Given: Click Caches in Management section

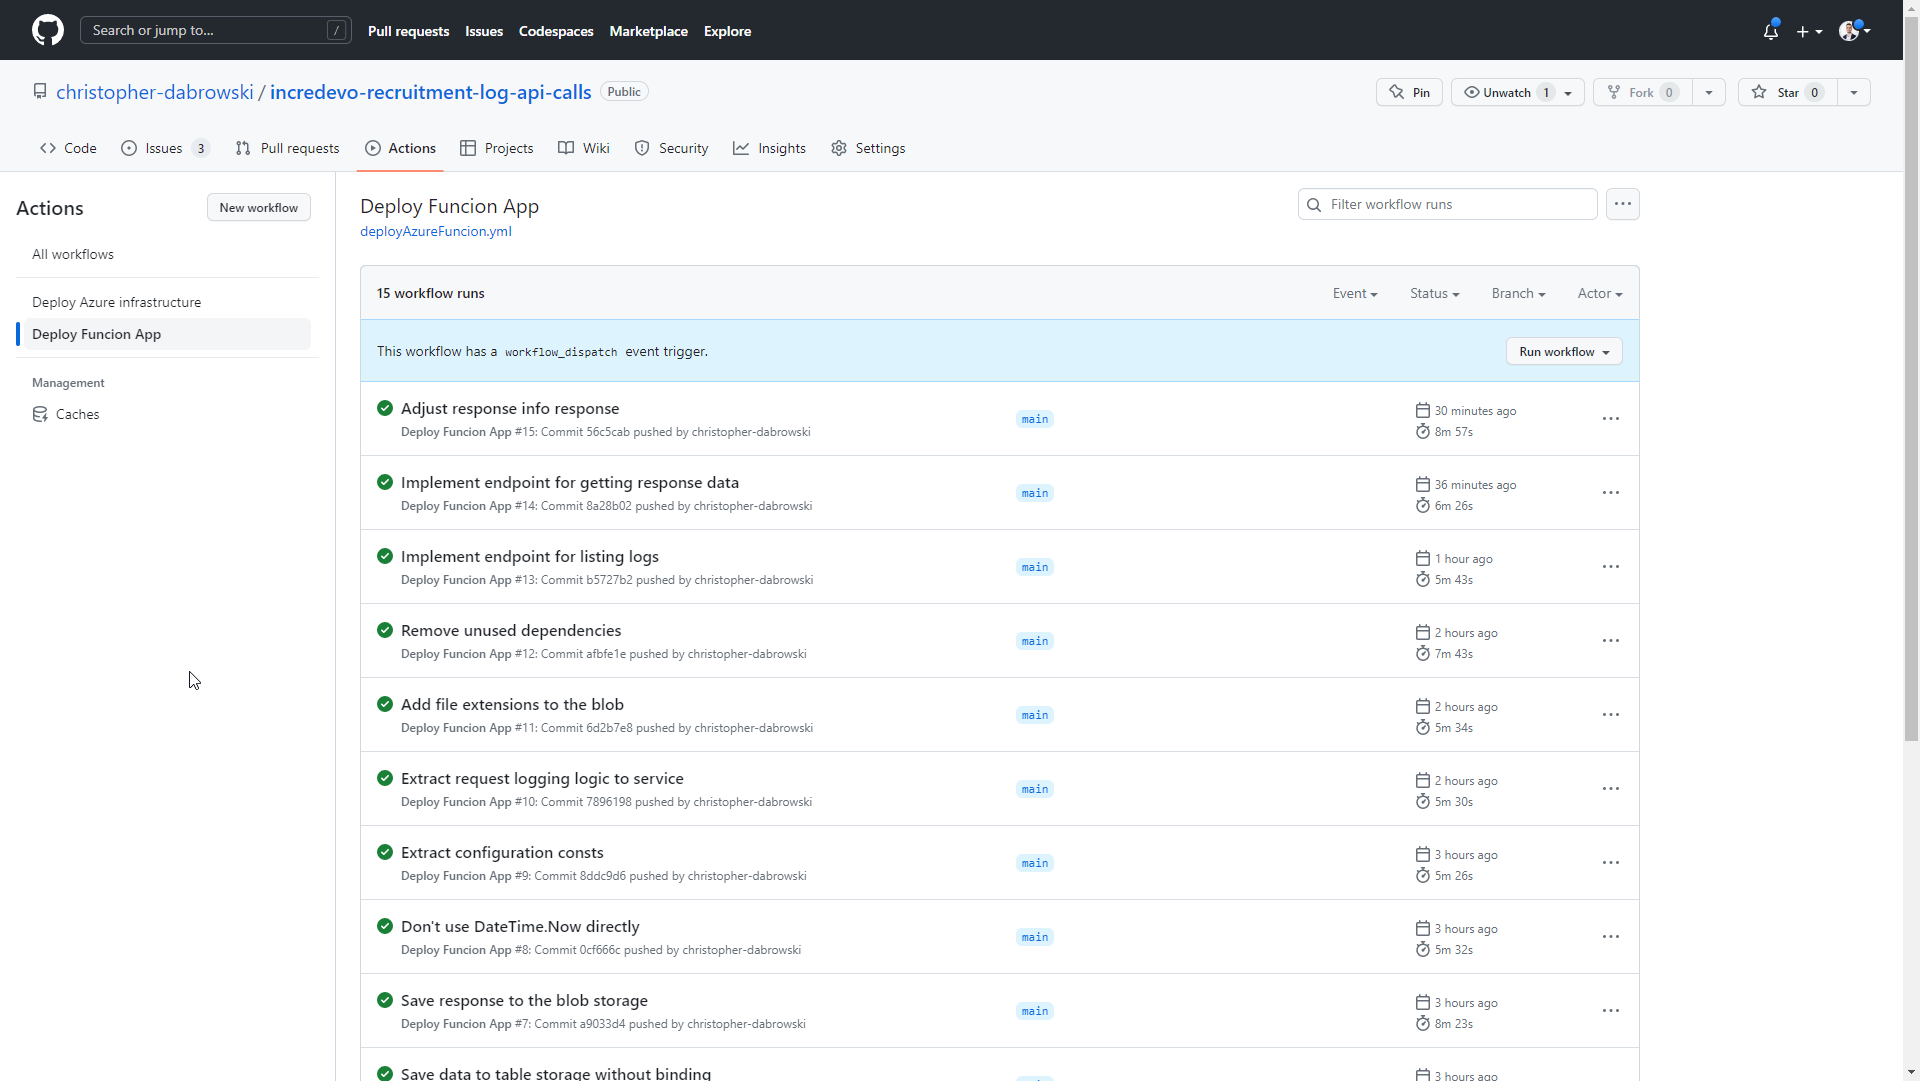Looking at the screenshot, I should tap(77, 414).
